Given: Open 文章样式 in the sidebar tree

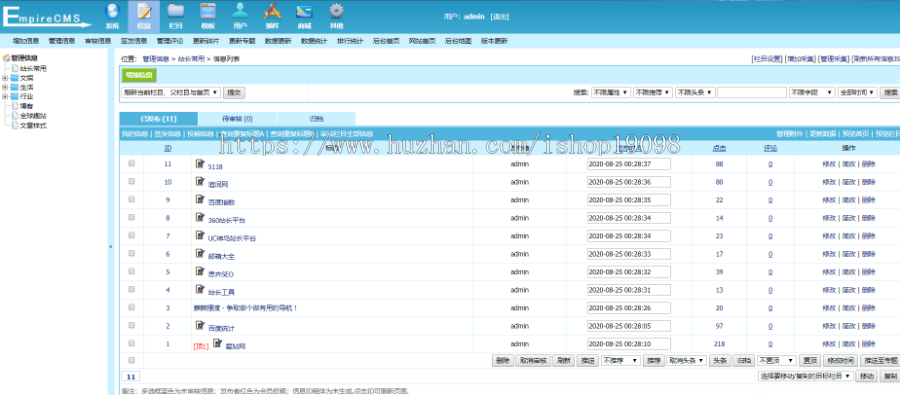Looking at the screenshot, I should [33, 125].
